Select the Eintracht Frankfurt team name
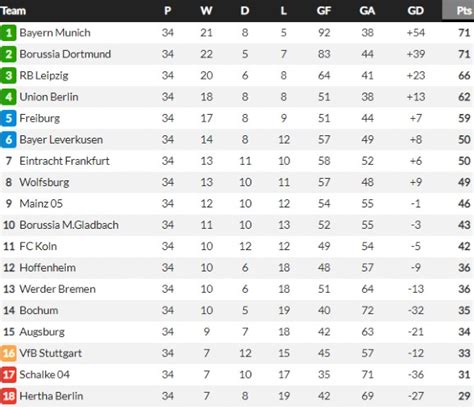Viewport: 474px width, 410px height. pyautogui.click(x=64, y=161)
